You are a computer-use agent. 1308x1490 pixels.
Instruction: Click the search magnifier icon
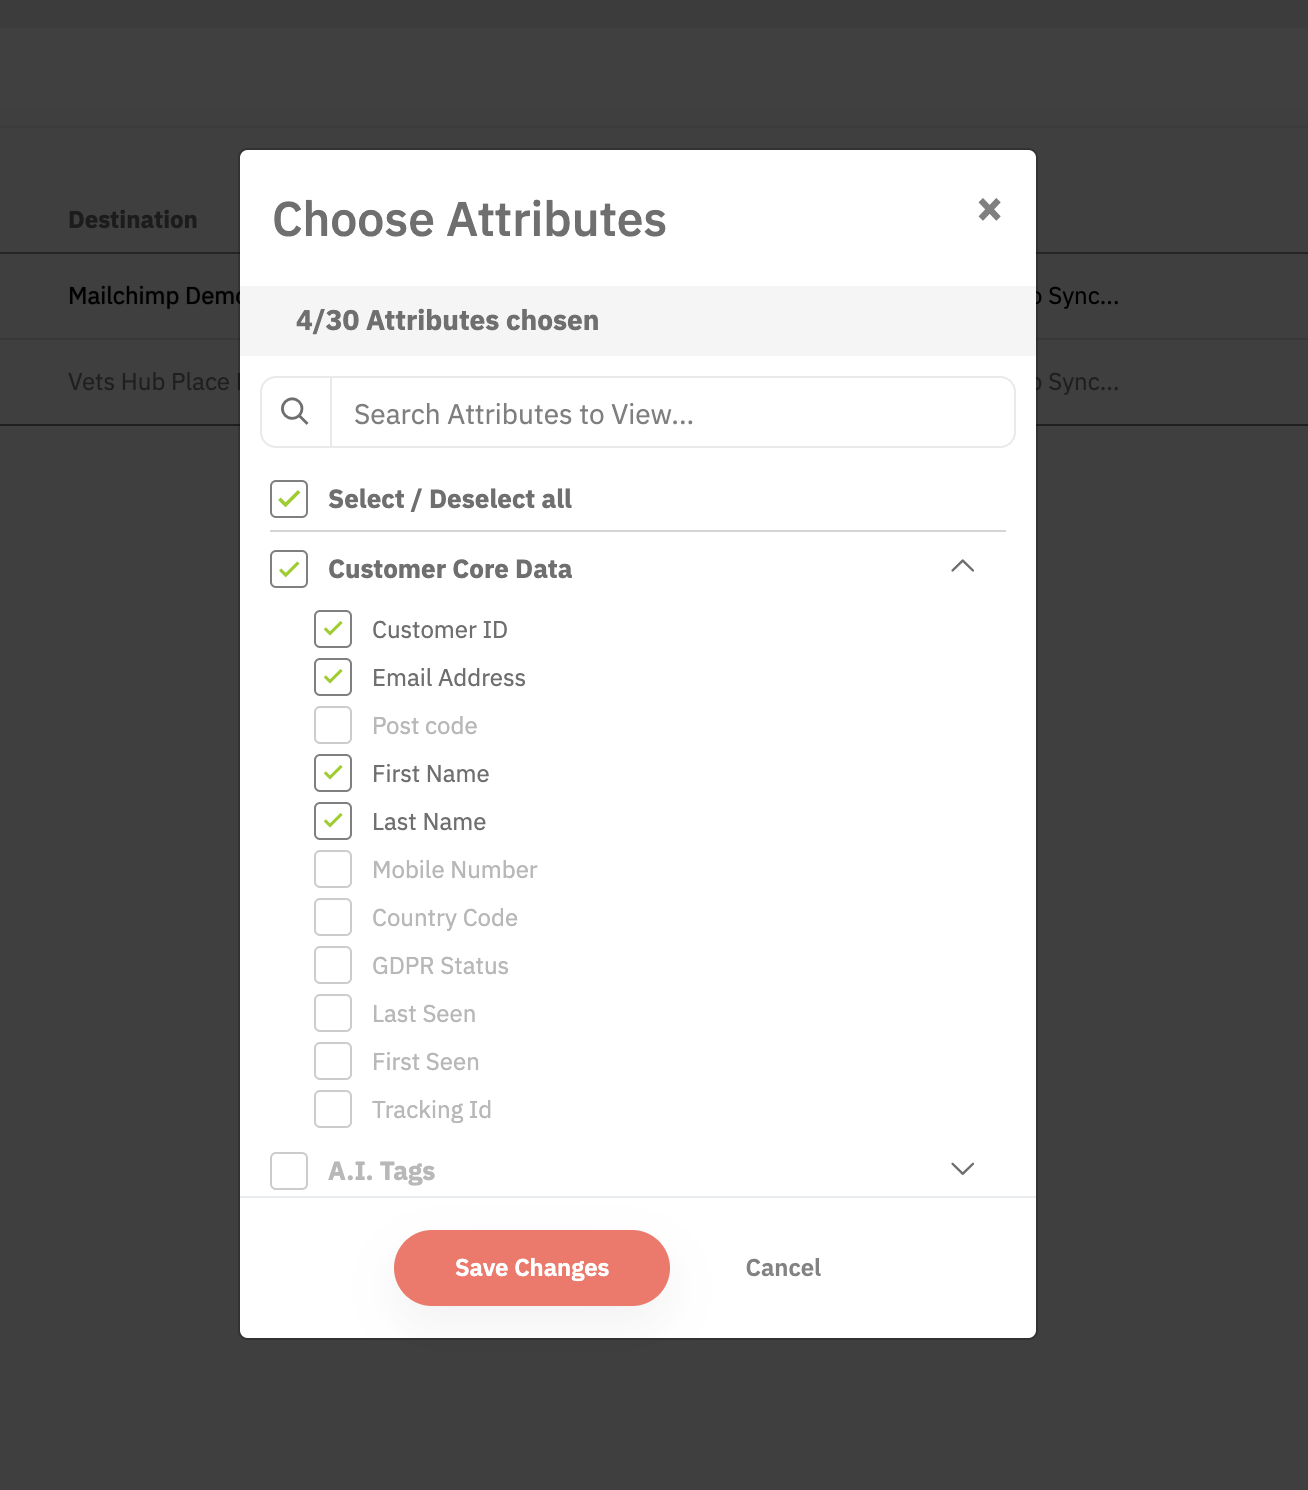click(x=295, y=411)
